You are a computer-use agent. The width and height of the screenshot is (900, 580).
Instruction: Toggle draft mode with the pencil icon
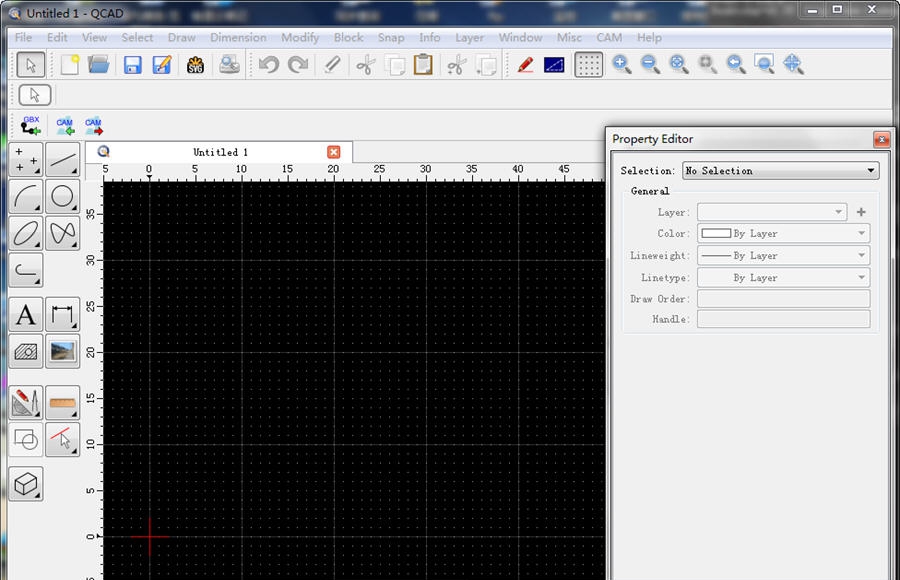(525, 65)
